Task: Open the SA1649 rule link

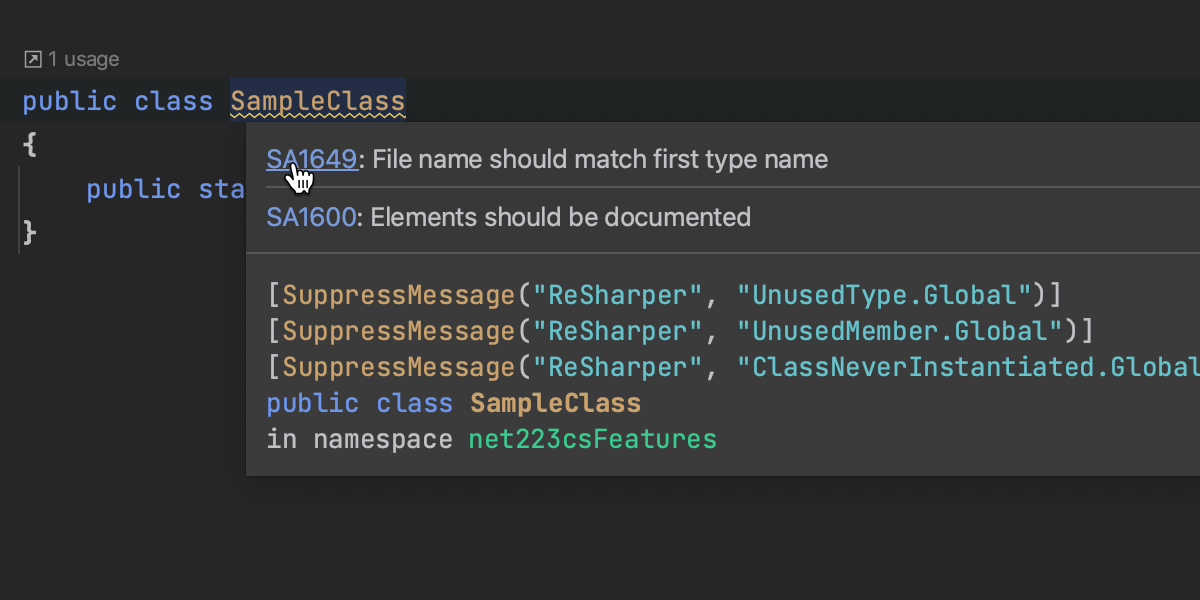Action: (x=311, y=159)
